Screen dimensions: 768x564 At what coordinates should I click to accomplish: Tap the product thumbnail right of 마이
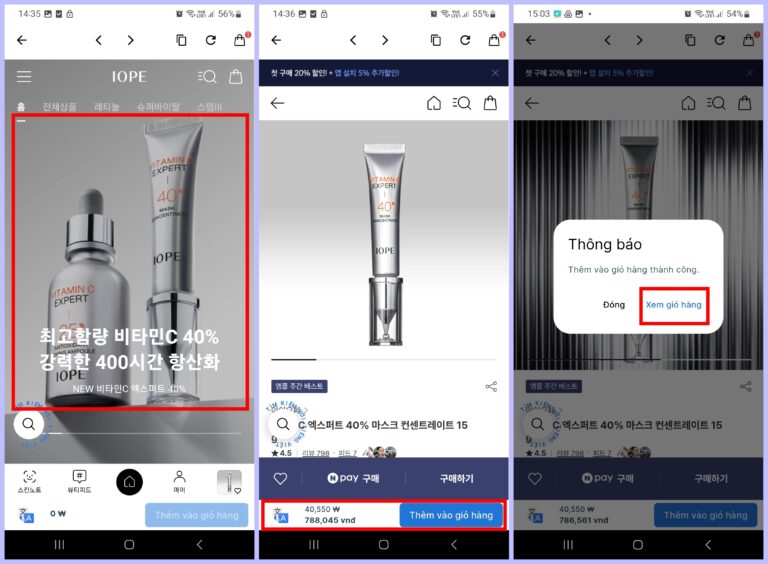point(229,482)
